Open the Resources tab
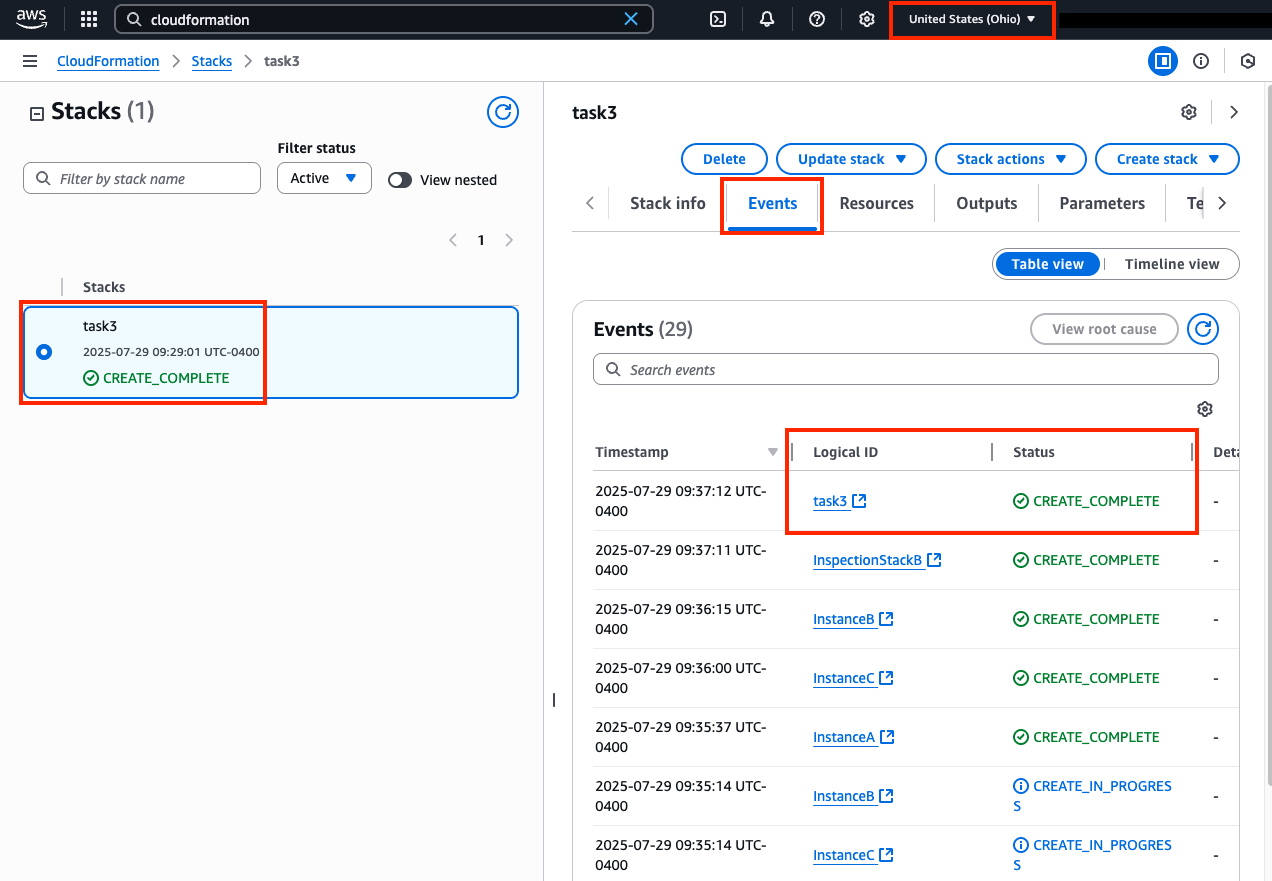This screenshot has height=881, width=1272. pos(877,203)
